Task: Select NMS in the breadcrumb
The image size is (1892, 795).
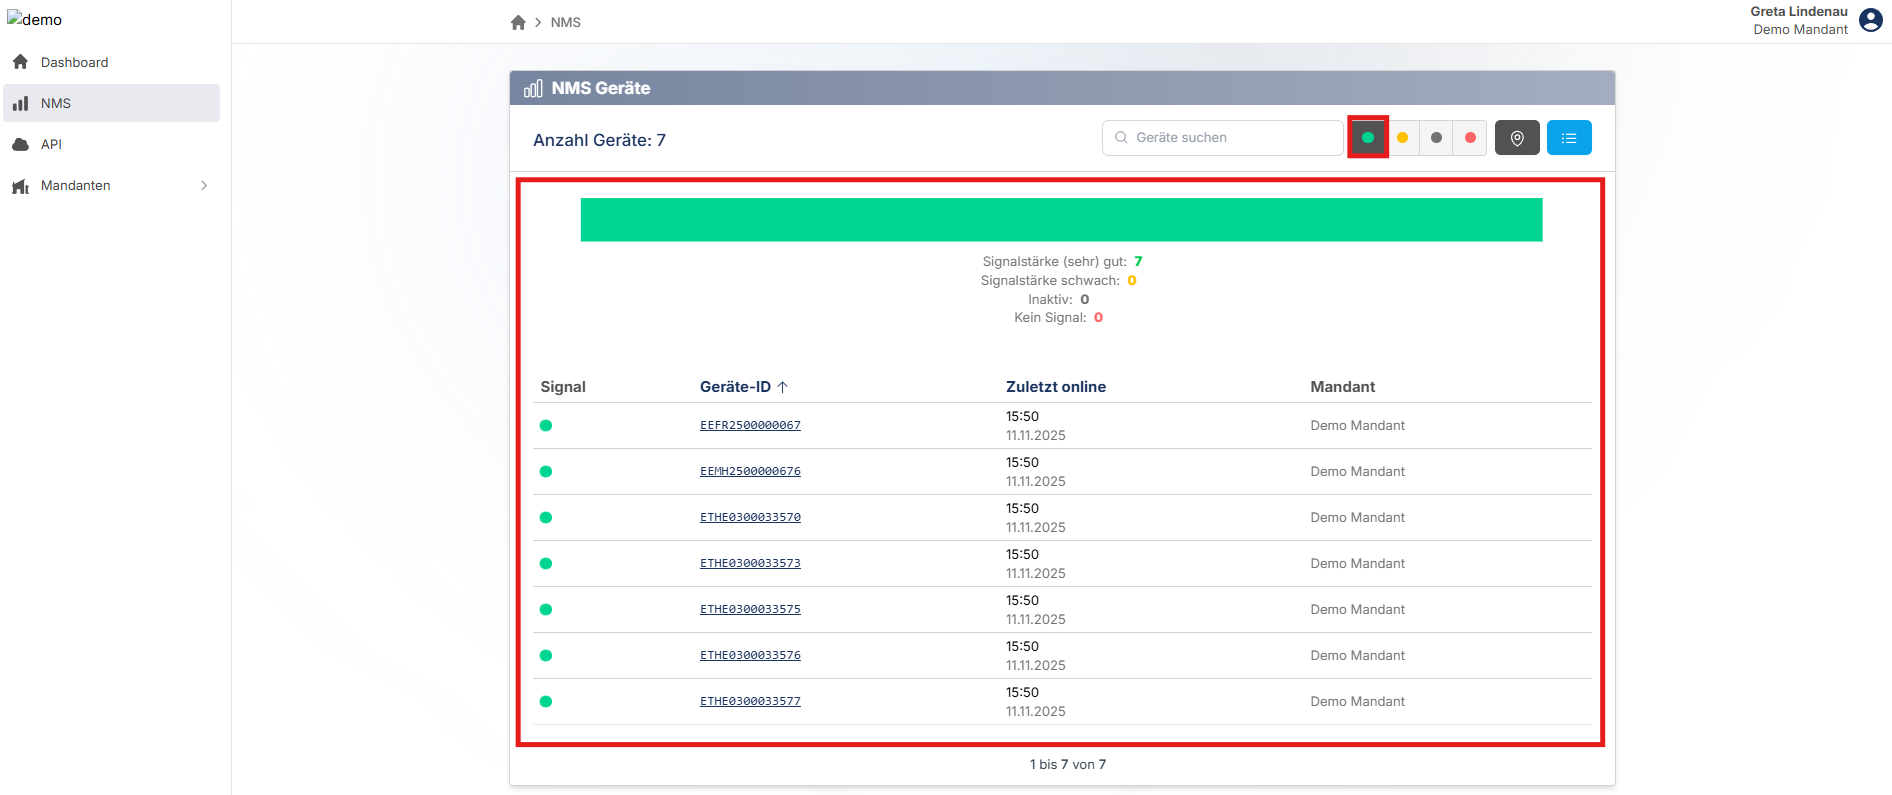Action: 565,22
